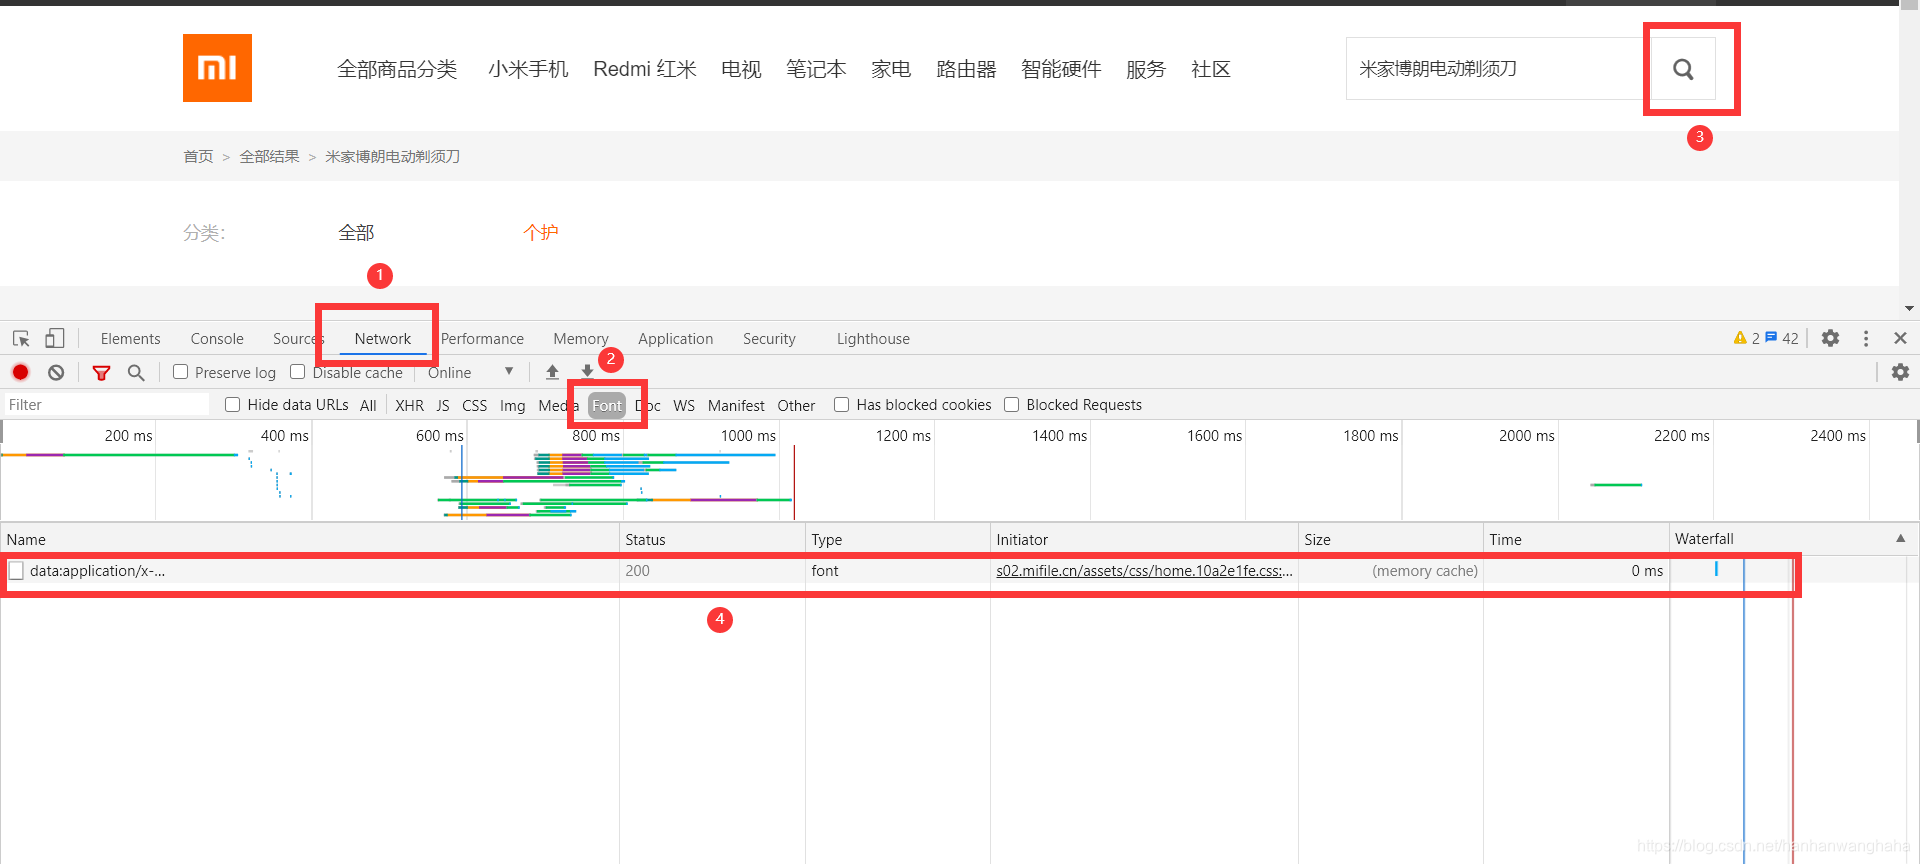Select the All filter type

point(368,405)
